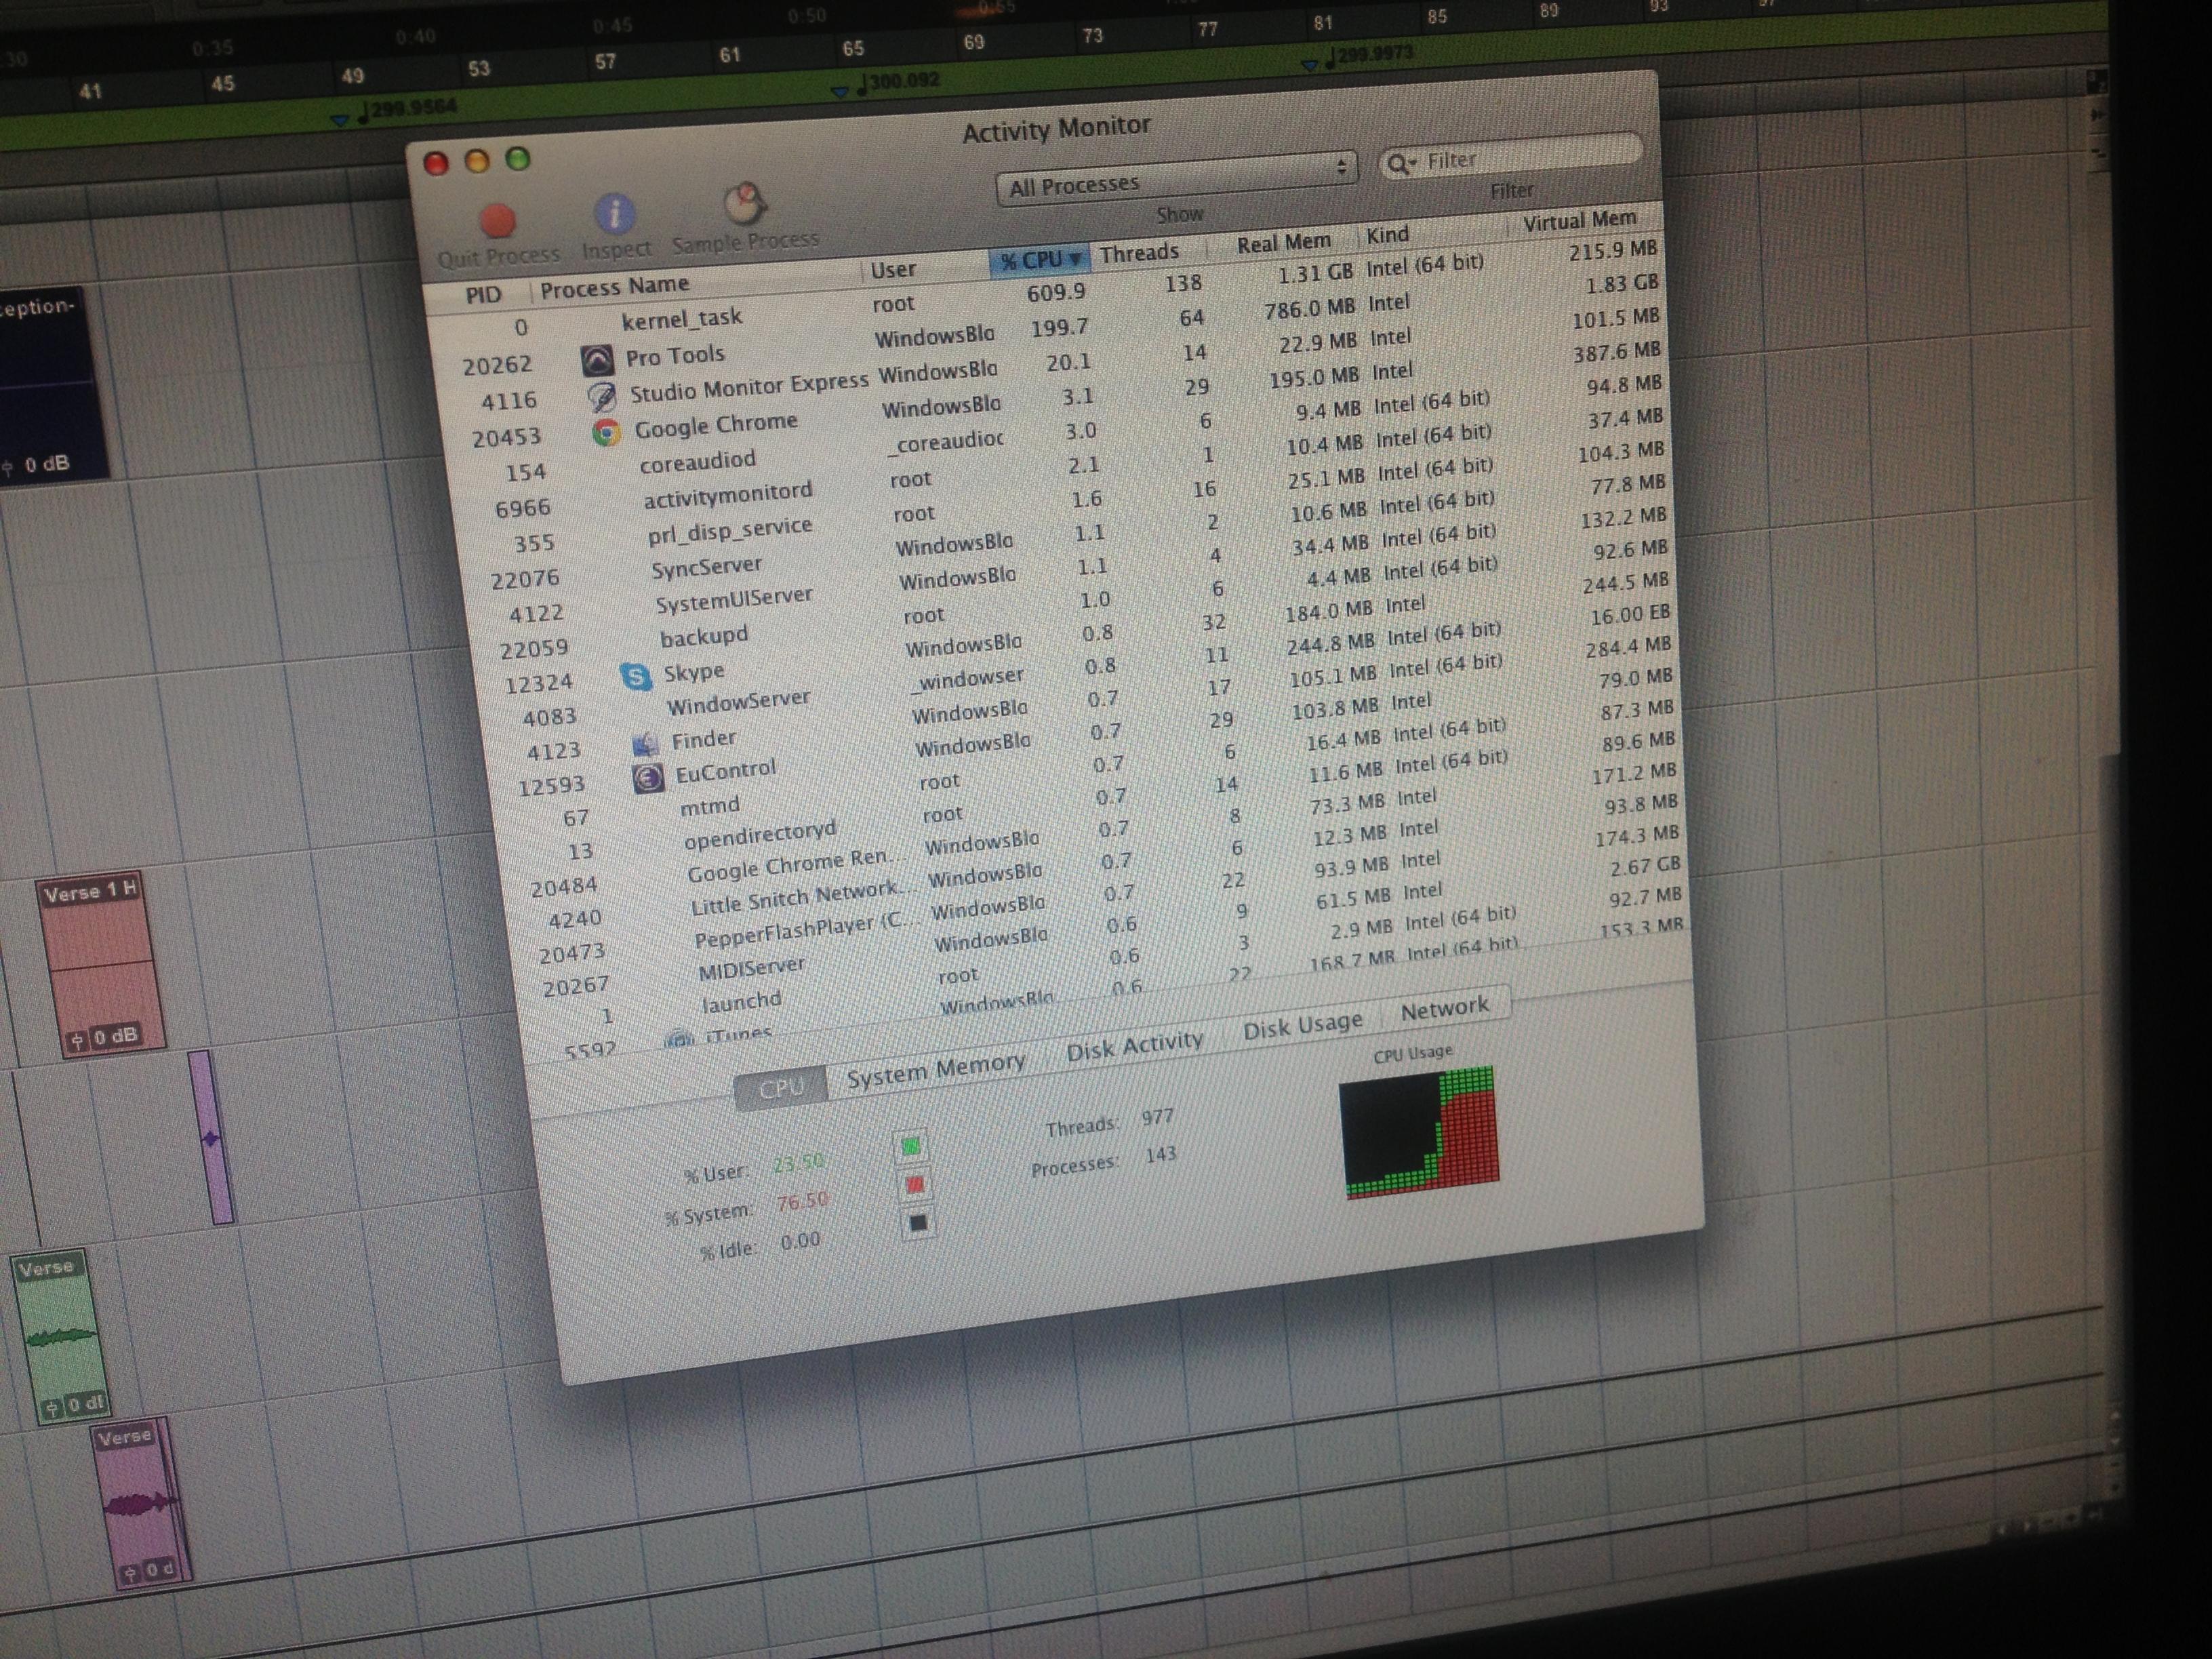Click the Quit Process toolbar icon
This screenshot has height=1659, width=2212.
(498, 220)
